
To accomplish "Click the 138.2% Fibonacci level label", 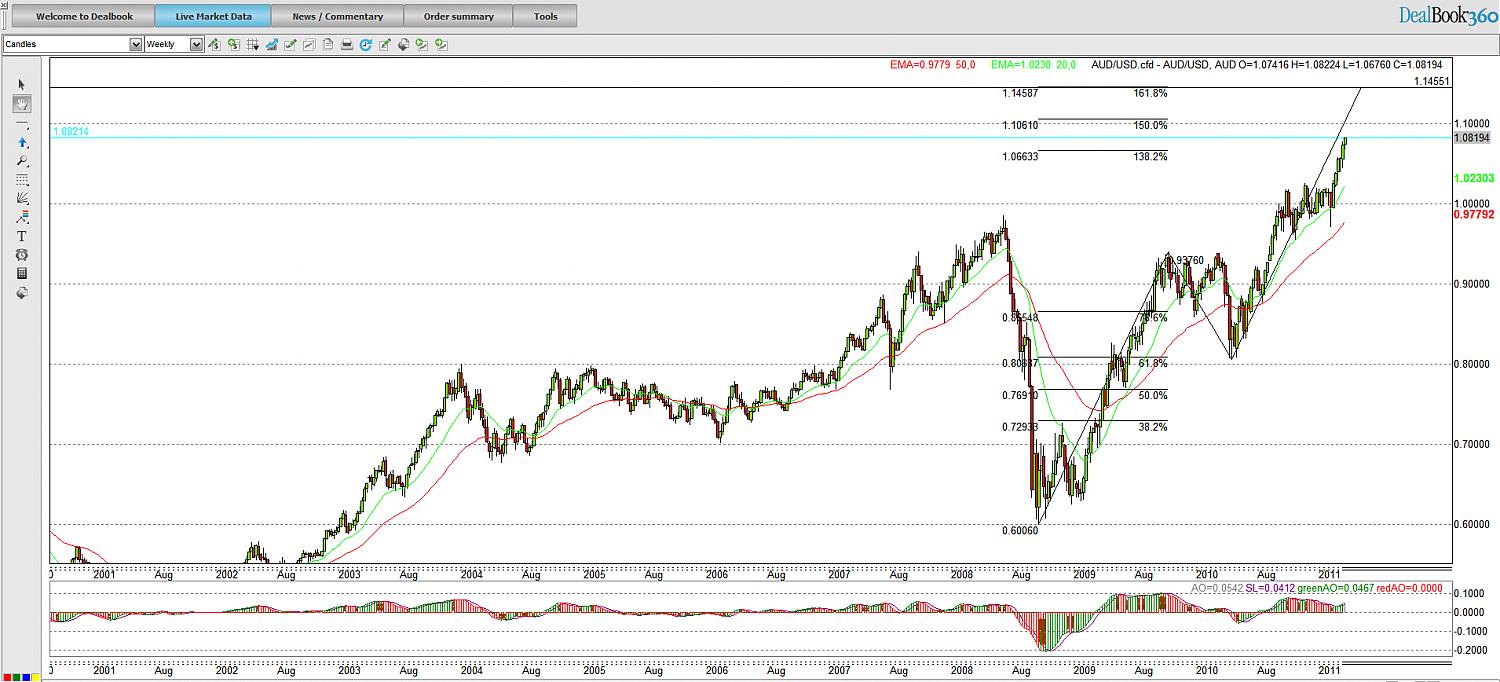I will point(1150,157).
